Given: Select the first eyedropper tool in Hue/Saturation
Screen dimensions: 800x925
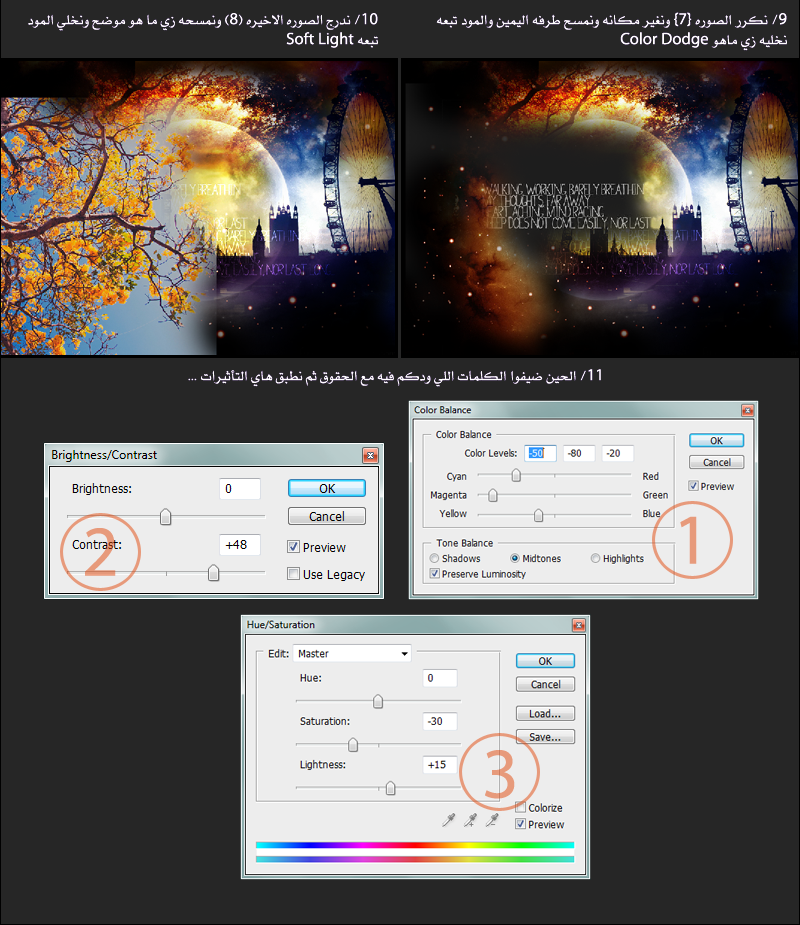Looking at the screenshot, I should (449, 820).
